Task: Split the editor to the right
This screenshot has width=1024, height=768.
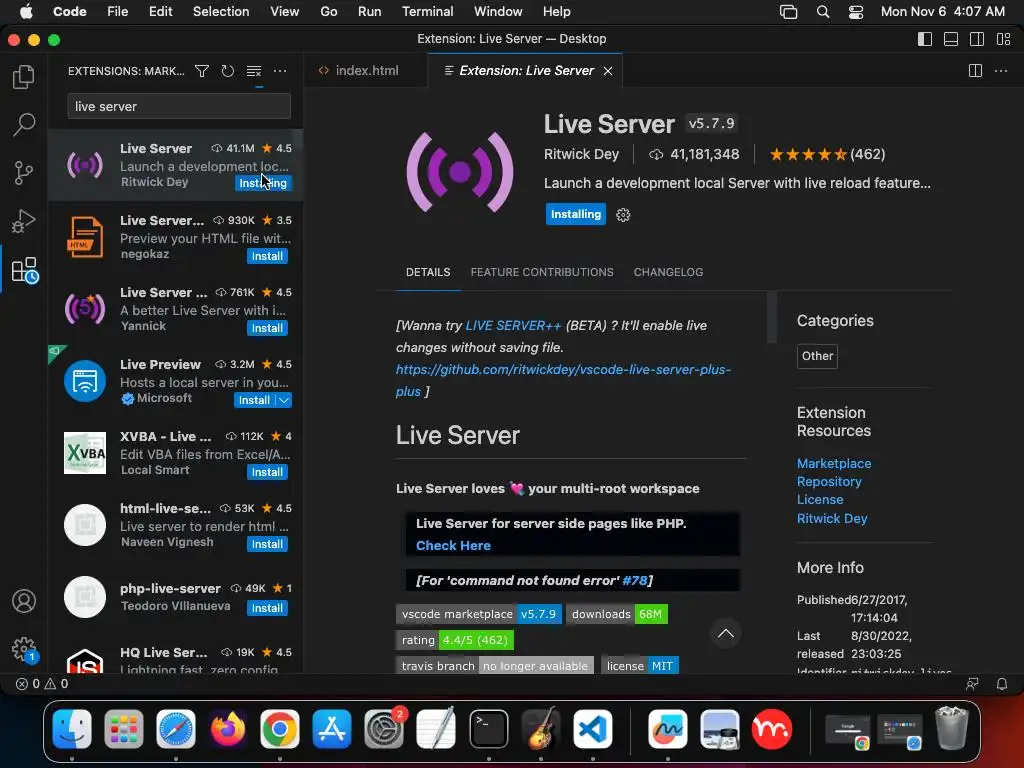Action: click(975, 71)
